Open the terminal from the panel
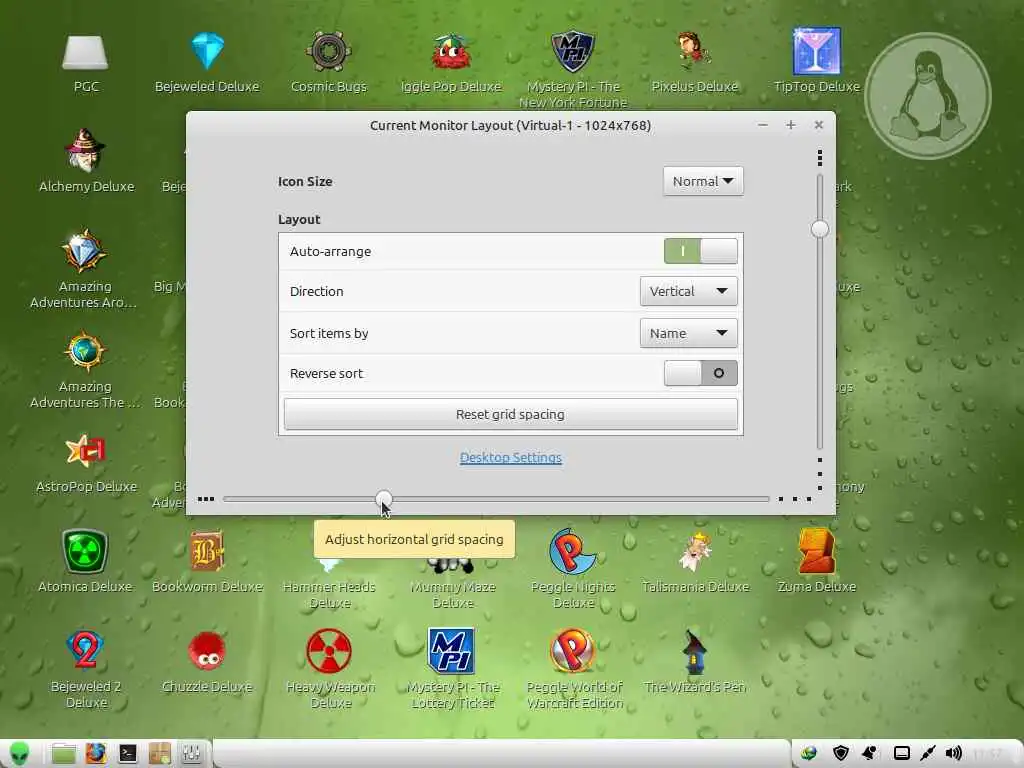This screenshot has height=768, width=1024. [x=127, y=754]
